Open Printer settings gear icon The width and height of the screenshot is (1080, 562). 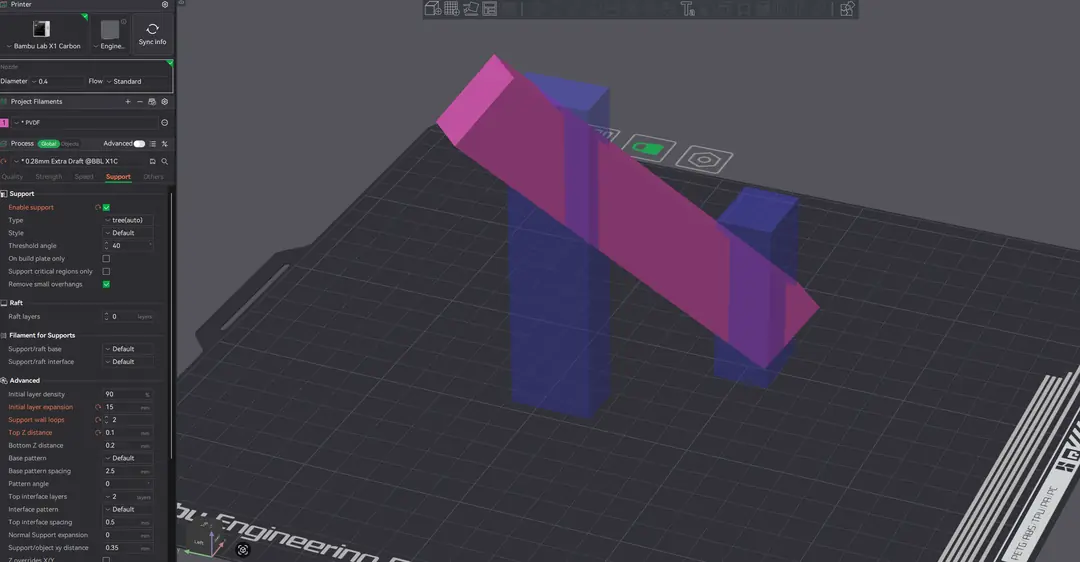165,4
